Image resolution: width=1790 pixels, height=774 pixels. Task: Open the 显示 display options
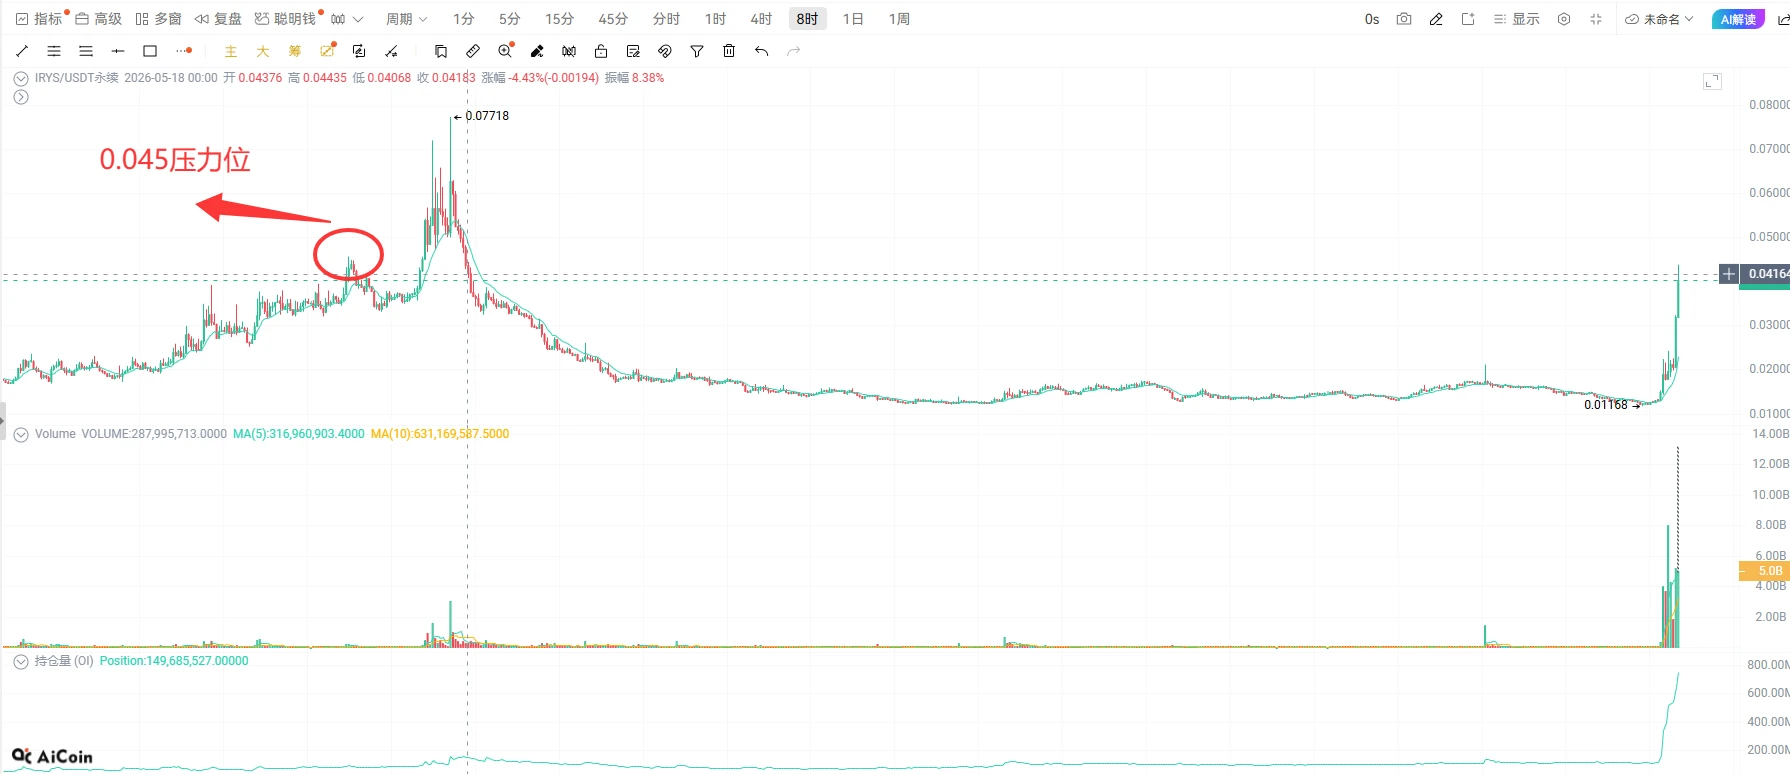pos(1517,19)
